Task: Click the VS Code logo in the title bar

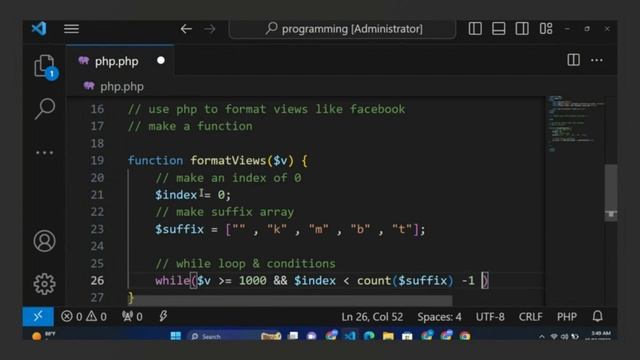Action: click(x=39, y=29)
